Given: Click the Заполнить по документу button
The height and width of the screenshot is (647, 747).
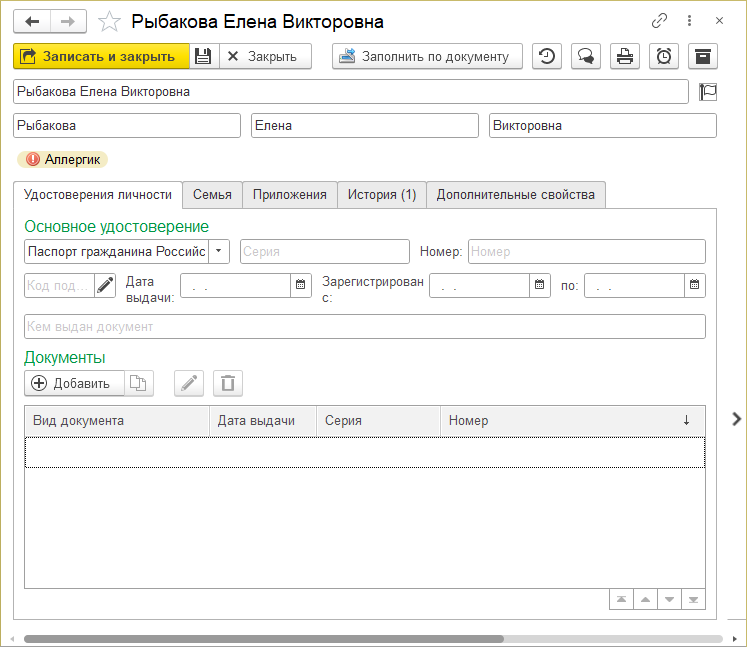Looking at the screenshot, I should tap(427, 56).
